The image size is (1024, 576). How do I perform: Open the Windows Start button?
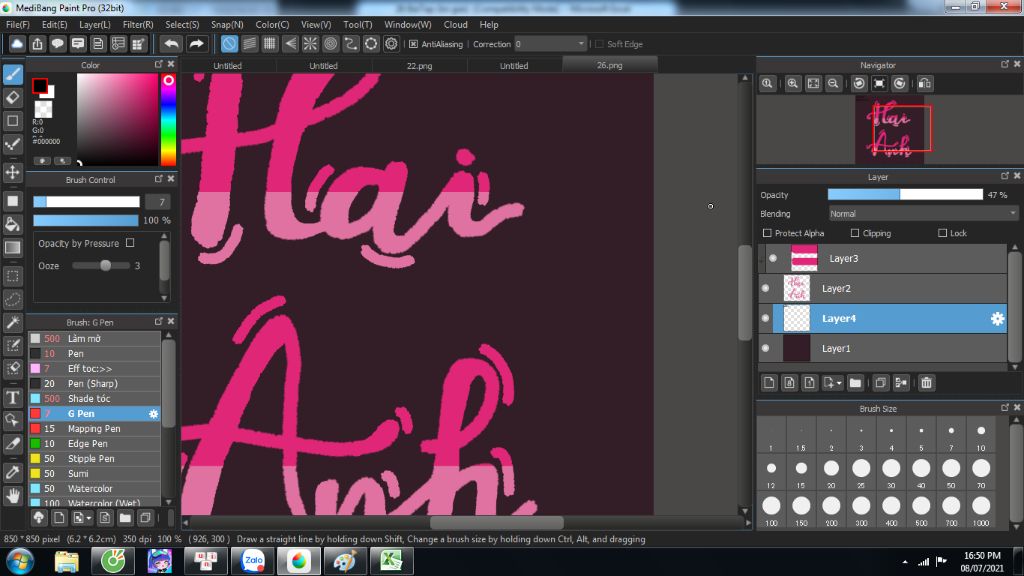click(20, 561)
